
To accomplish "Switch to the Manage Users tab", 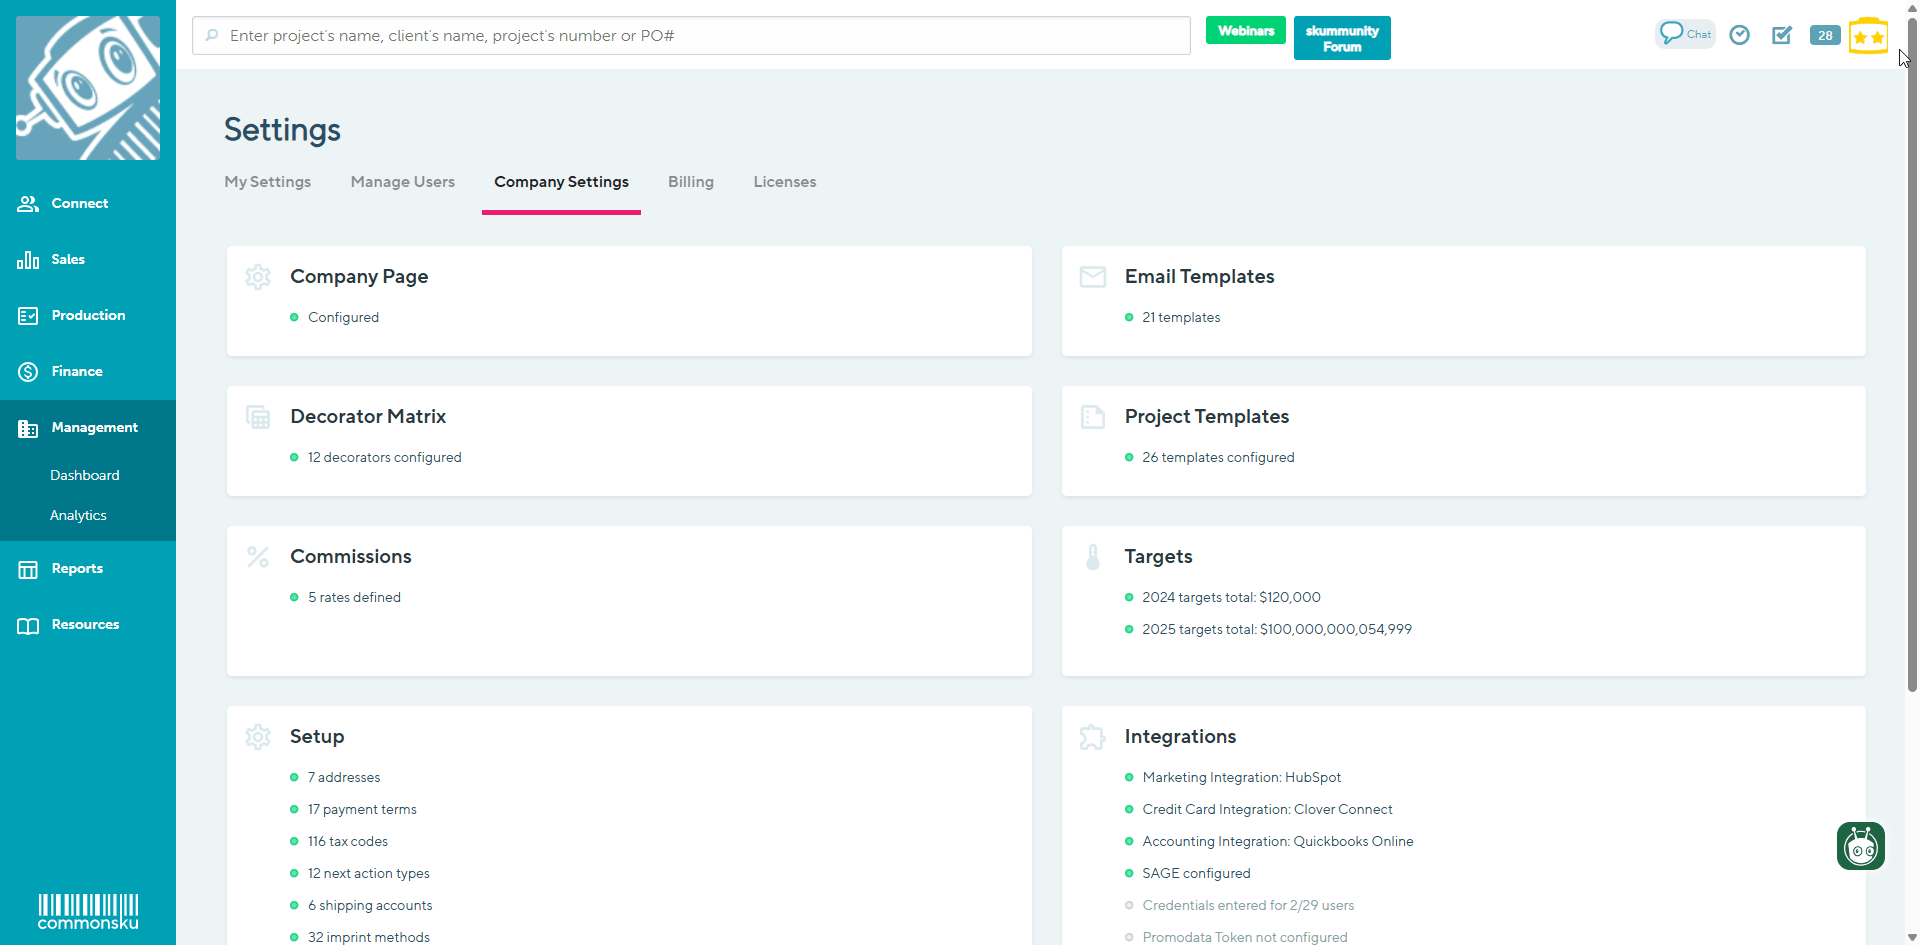I will 402,182.
